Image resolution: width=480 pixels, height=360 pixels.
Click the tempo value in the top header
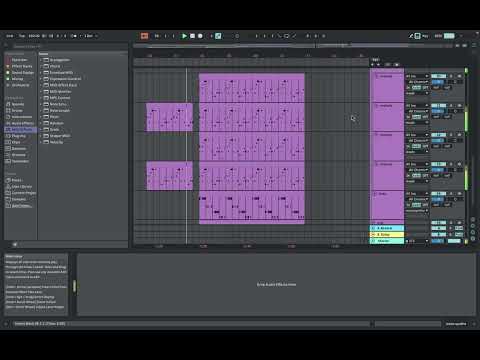tap(34, 36)
